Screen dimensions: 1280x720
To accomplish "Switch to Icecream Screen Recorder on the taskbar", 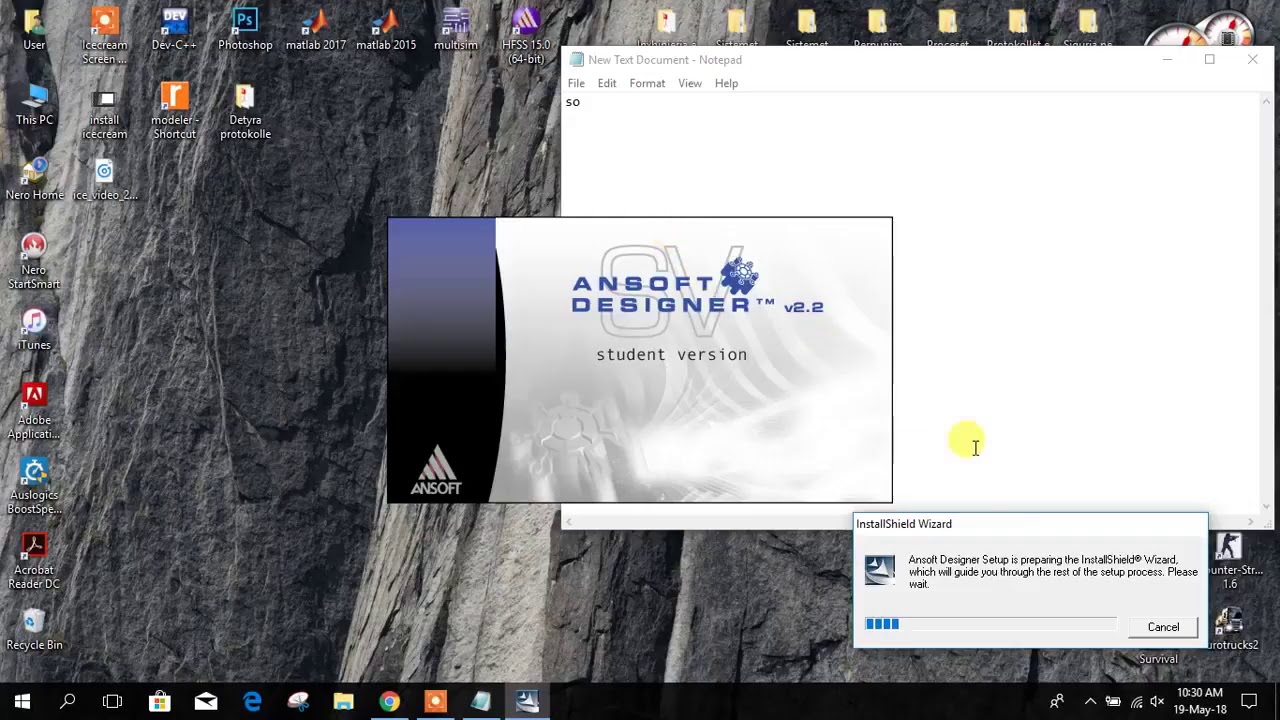I will [435, 702].
